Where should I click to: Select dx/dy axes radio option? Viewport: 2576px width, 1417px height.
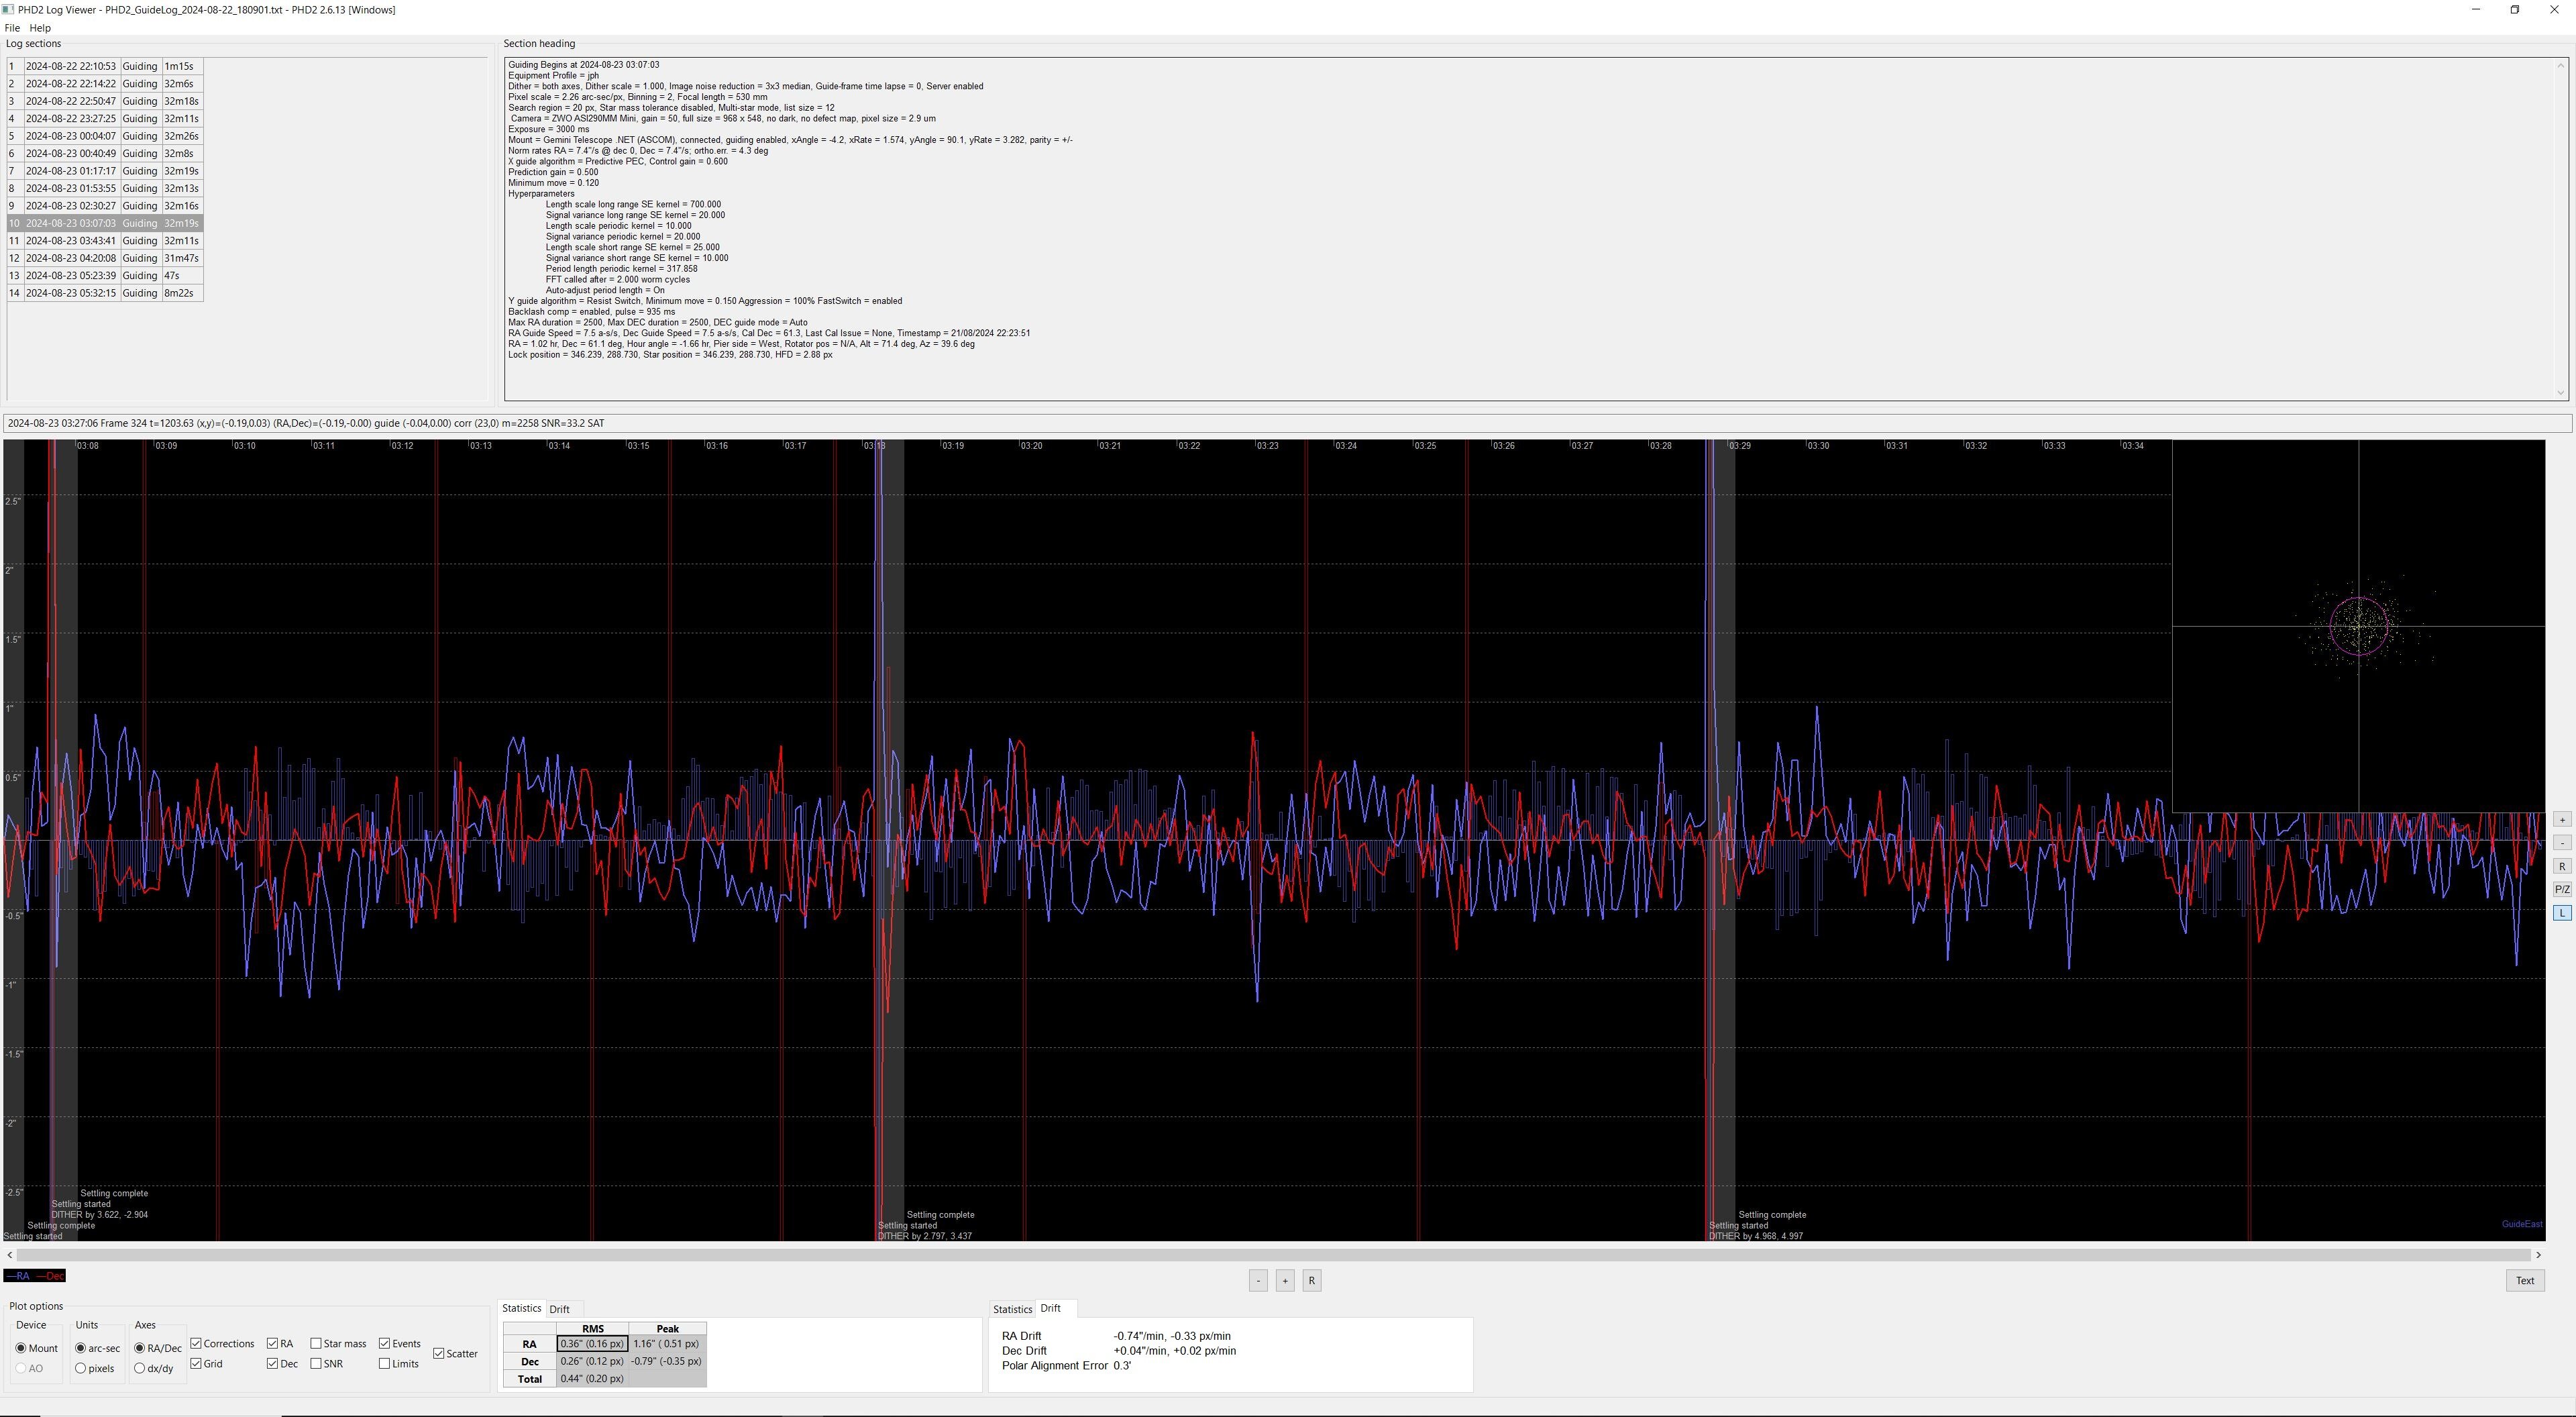[140, 1369]
